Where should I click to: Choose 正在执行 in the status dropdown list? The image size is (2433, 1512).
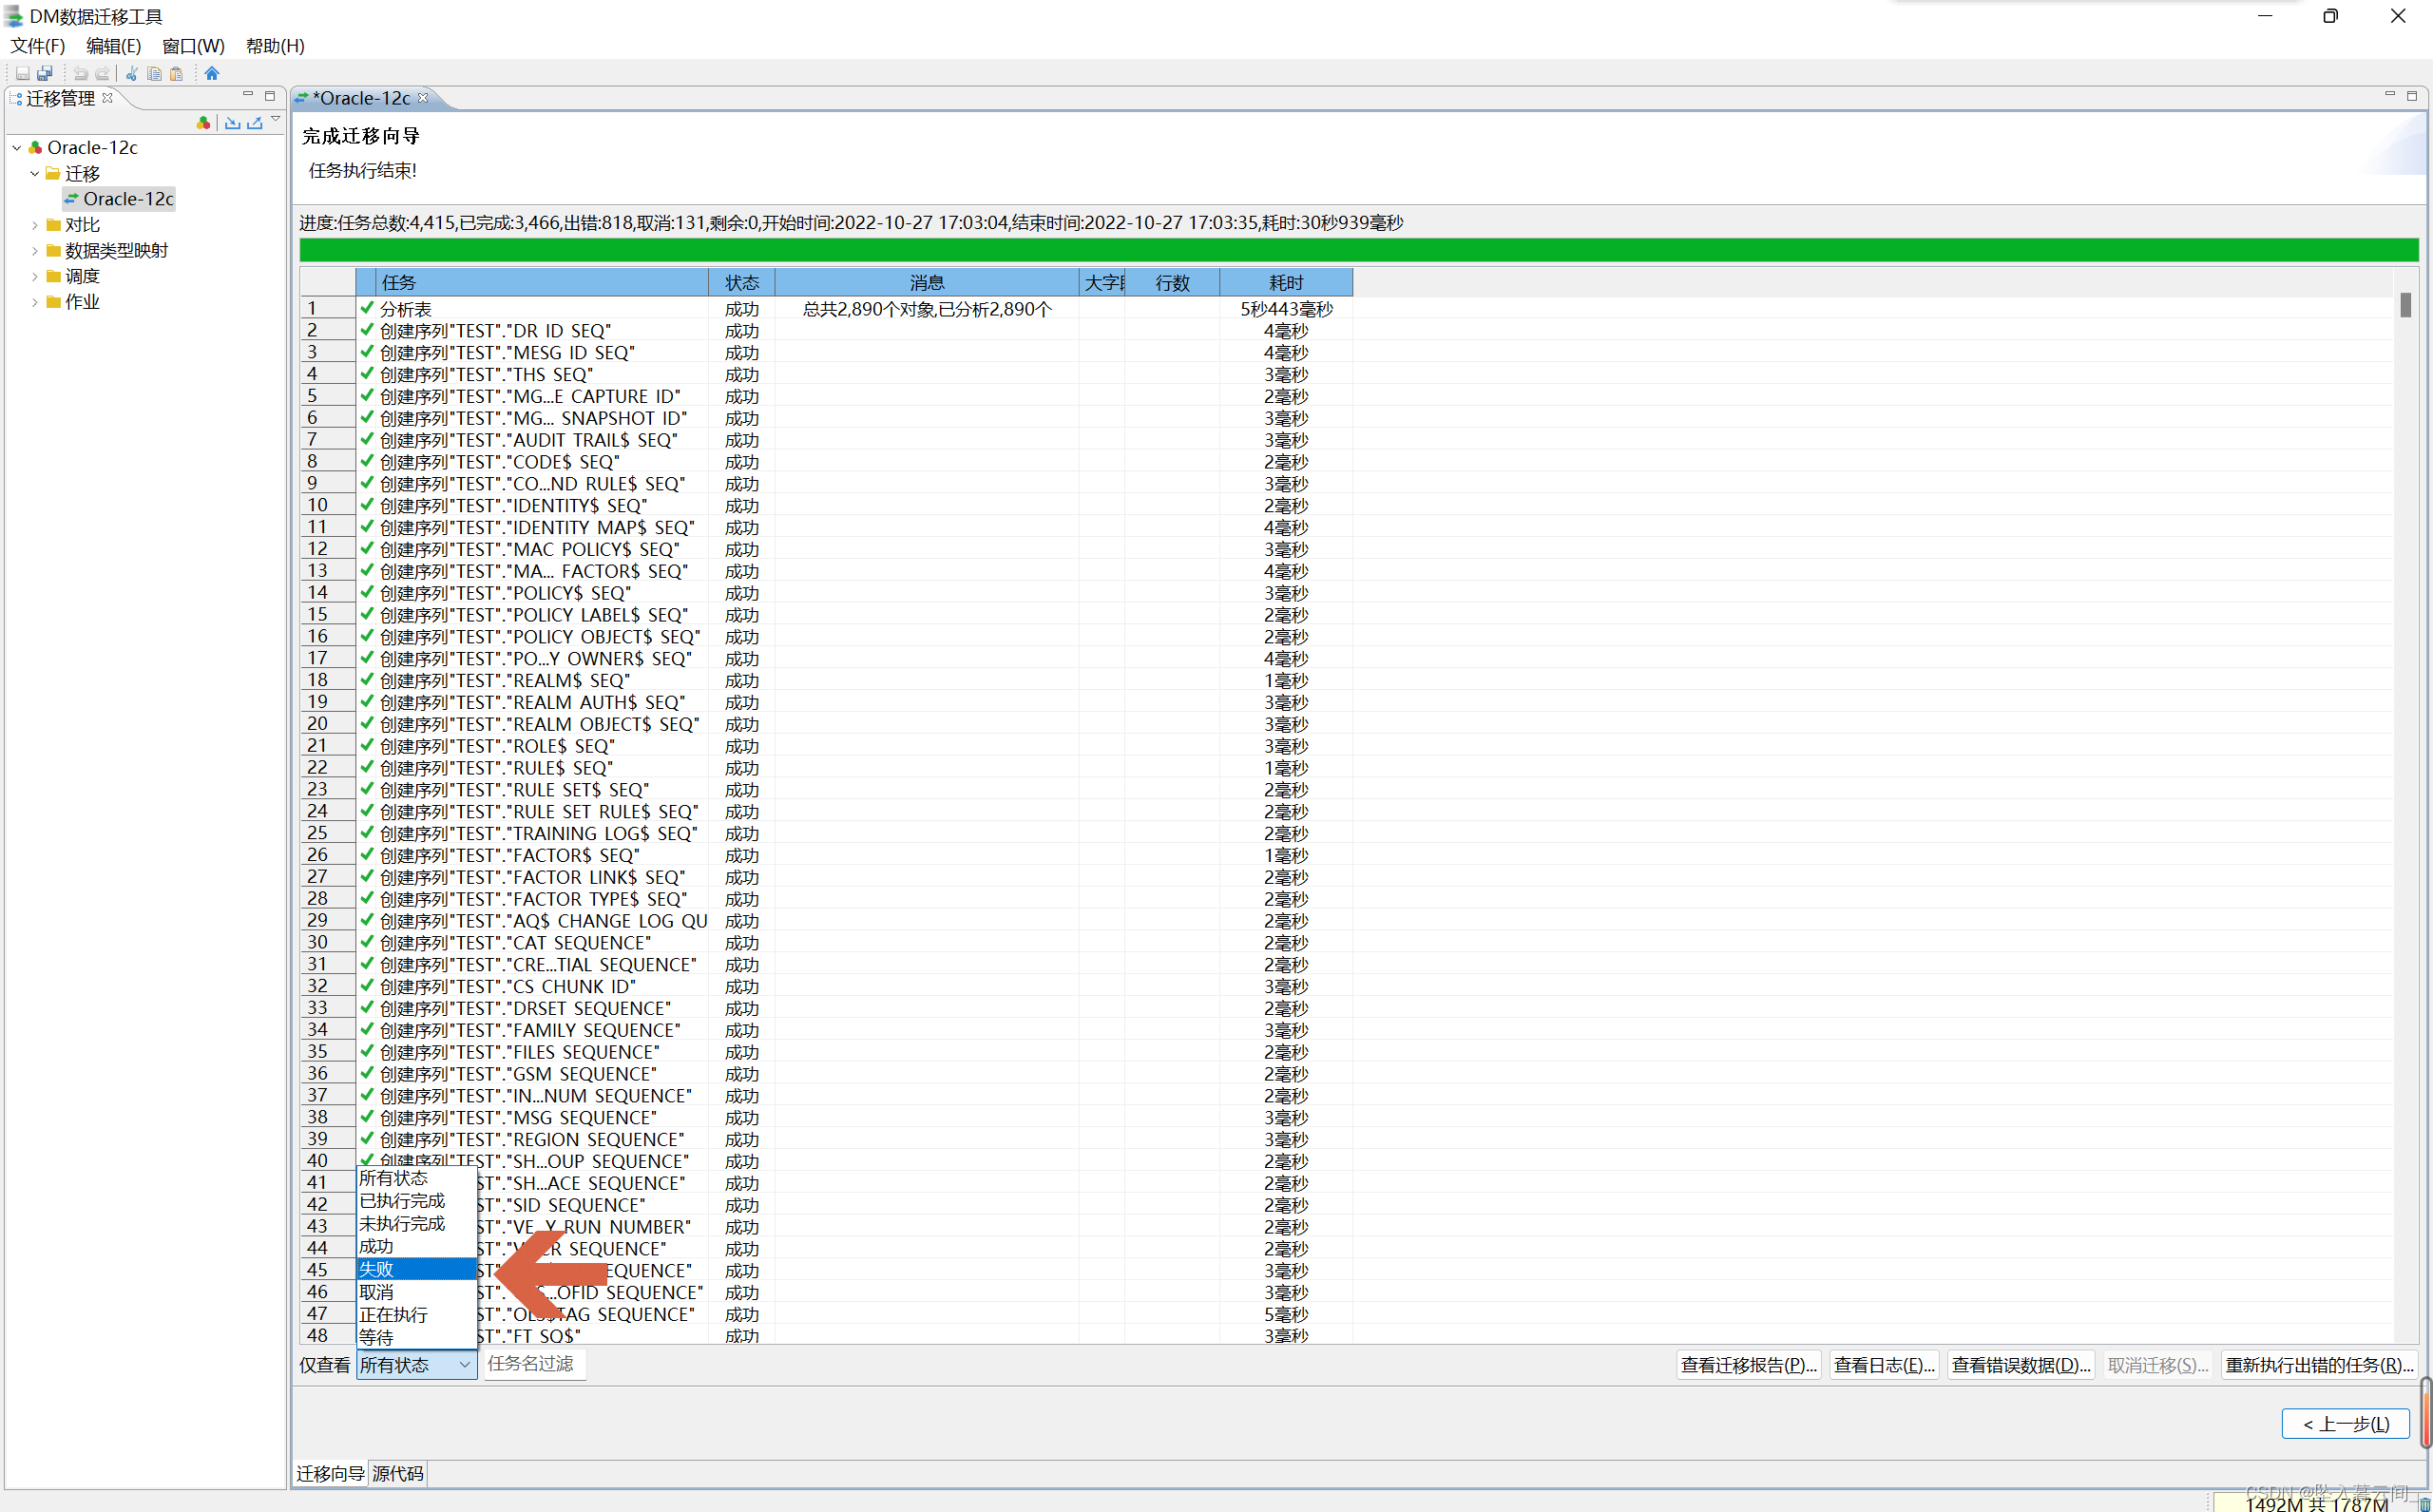tap(416, 1315)
